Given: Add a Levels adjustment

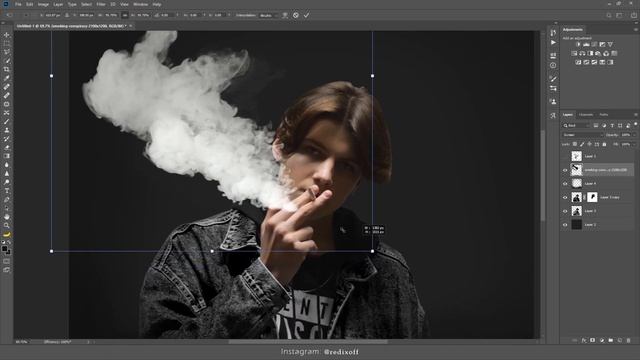Looking at the screenshot, I should [x=586, y=44].
